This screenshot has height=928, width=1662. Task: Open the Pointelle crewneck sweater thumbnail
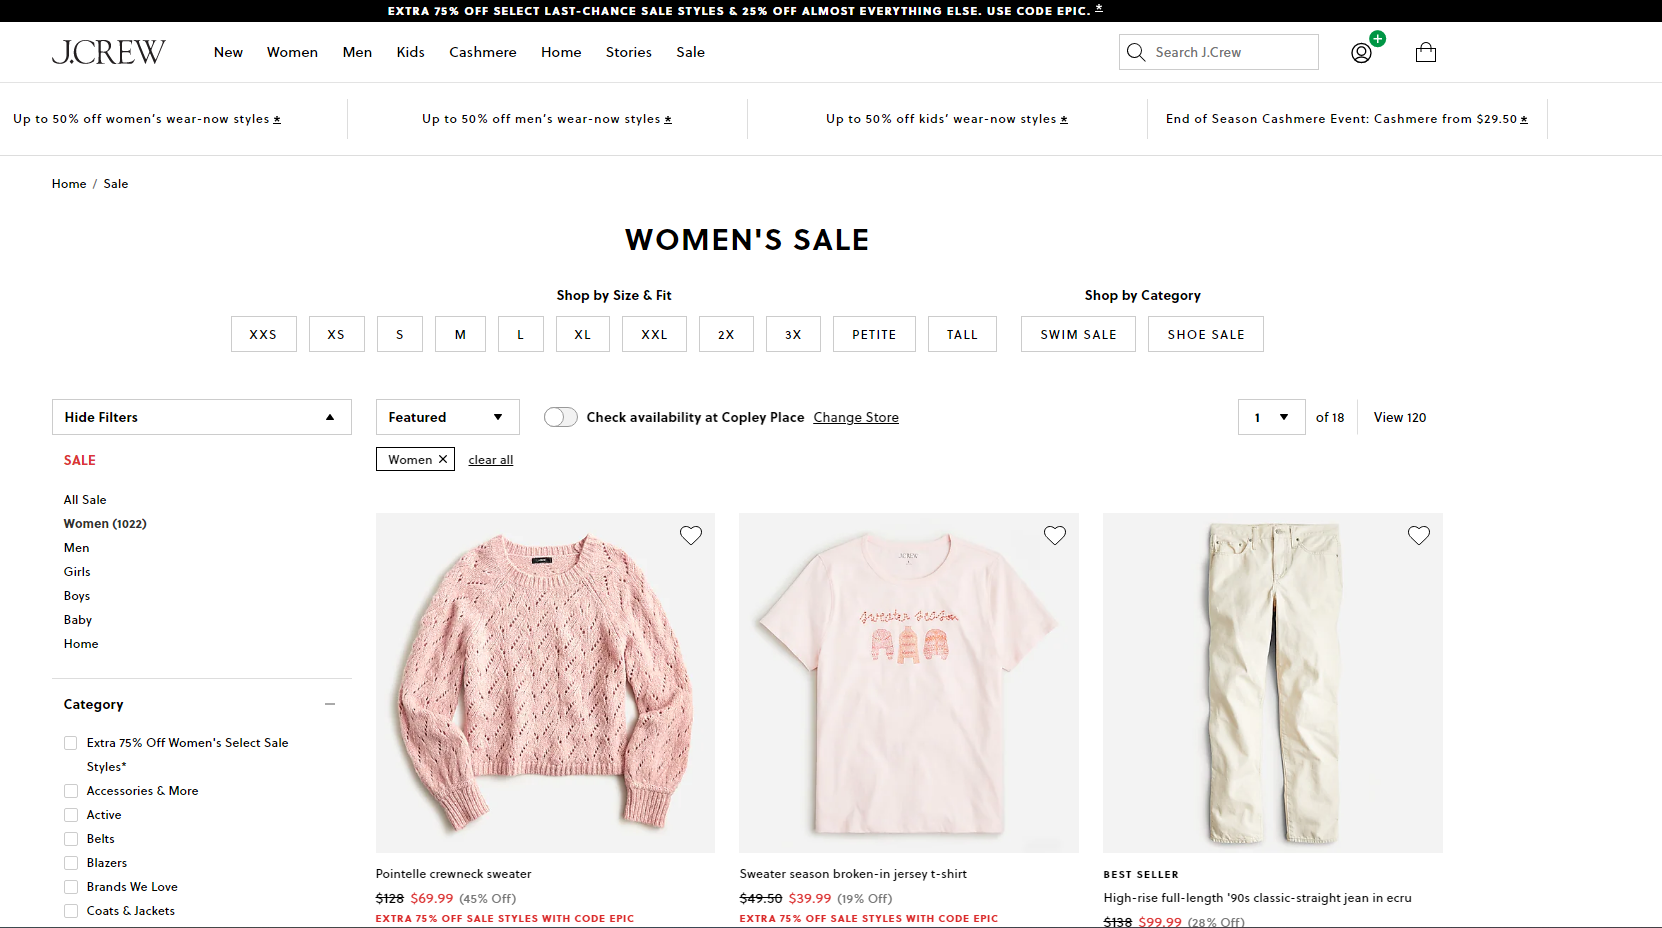(545, 682)
